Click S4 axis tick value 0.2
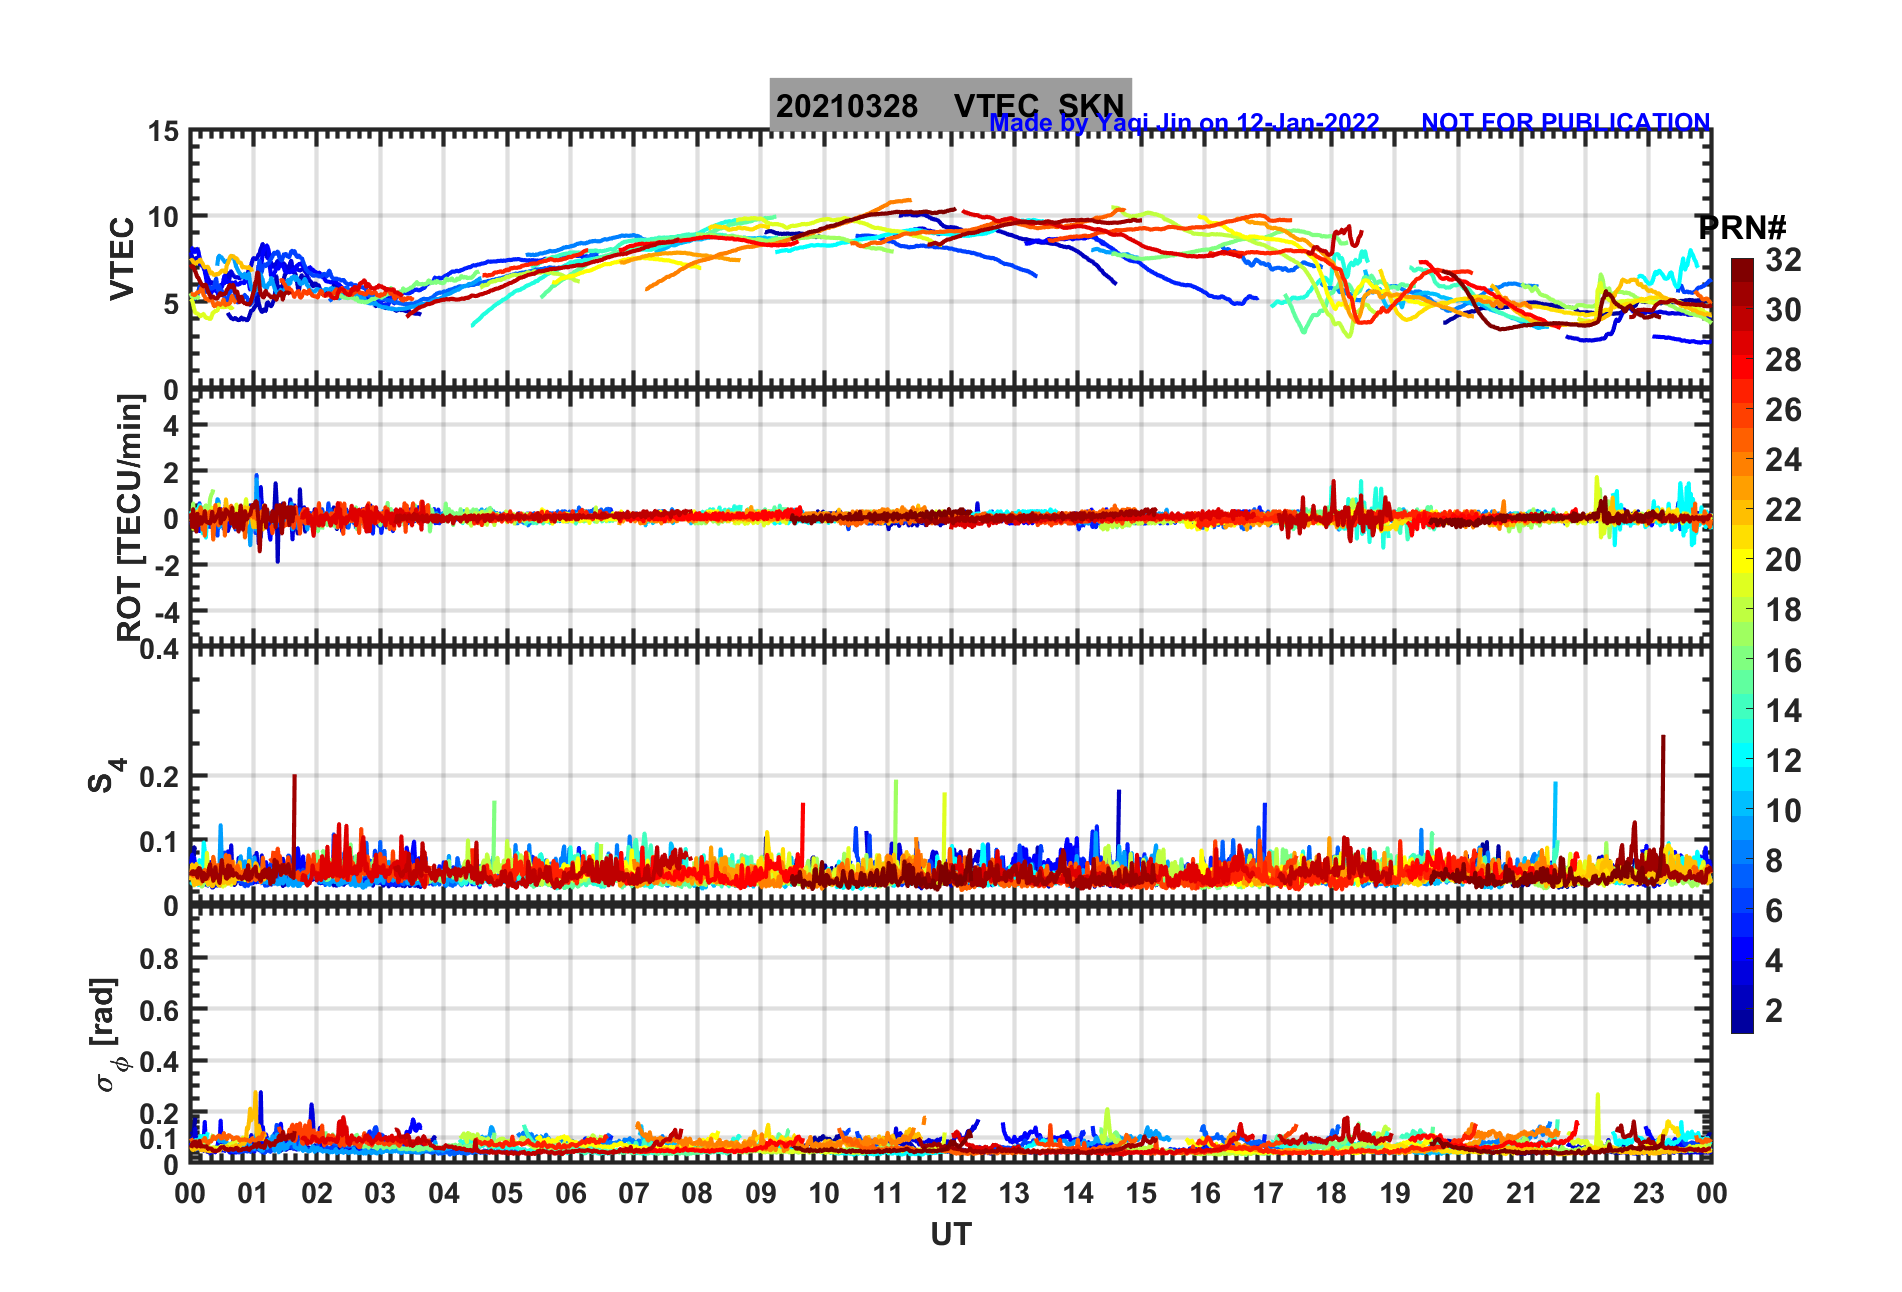The height and width of the screenshot is (1292, 1902). coord(160,777)
